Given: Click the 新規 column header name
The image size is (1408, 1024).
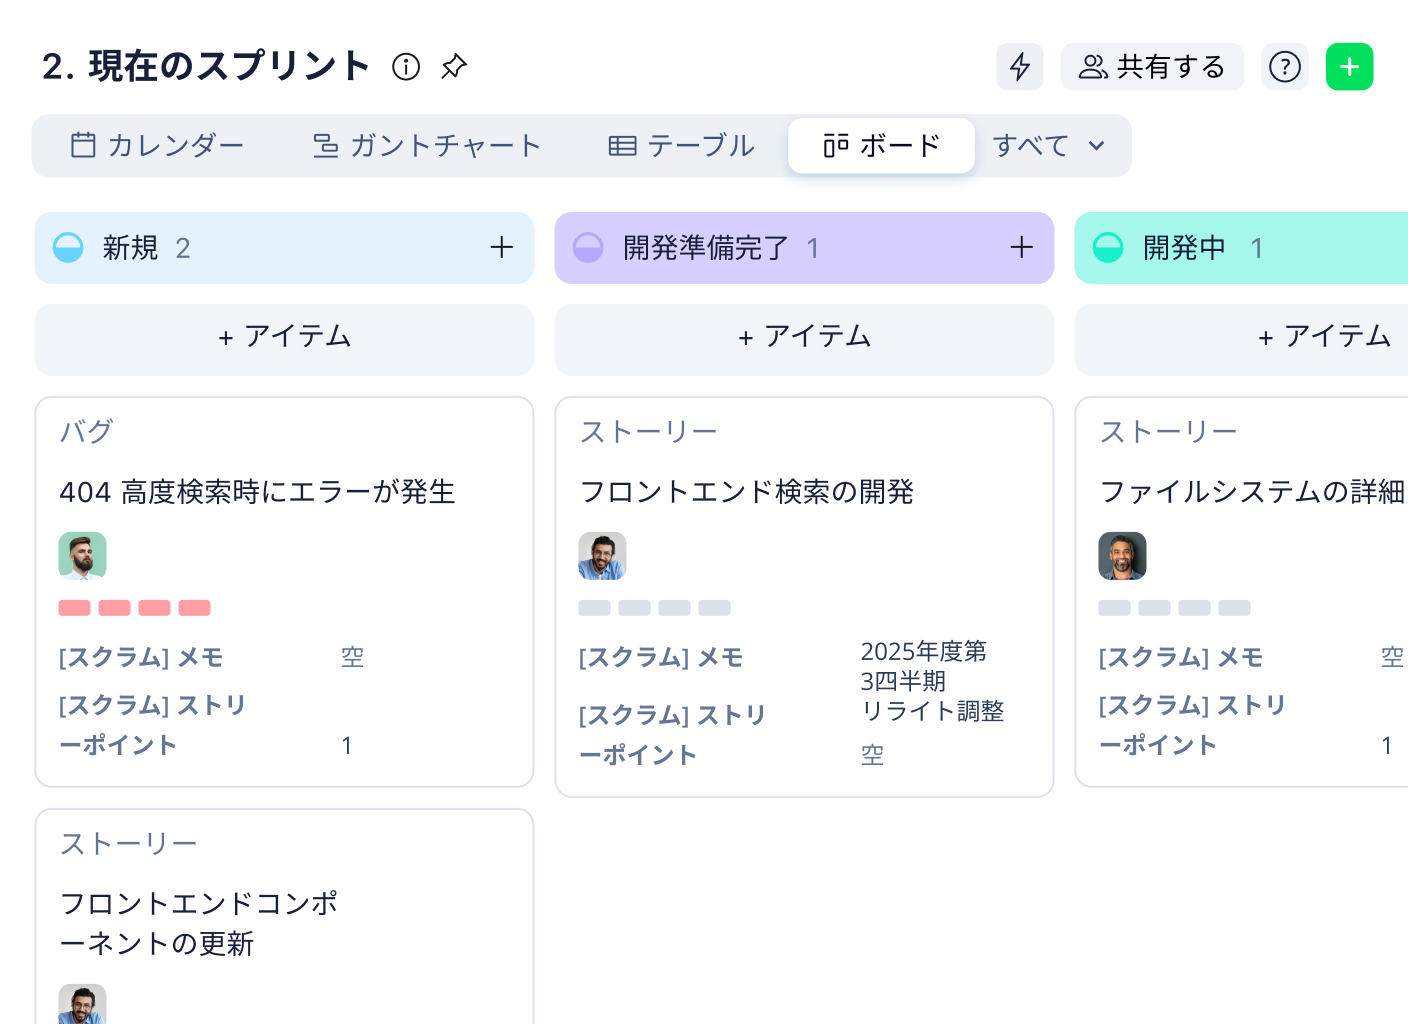Looking at the screenshot, I should pos(131,248).
